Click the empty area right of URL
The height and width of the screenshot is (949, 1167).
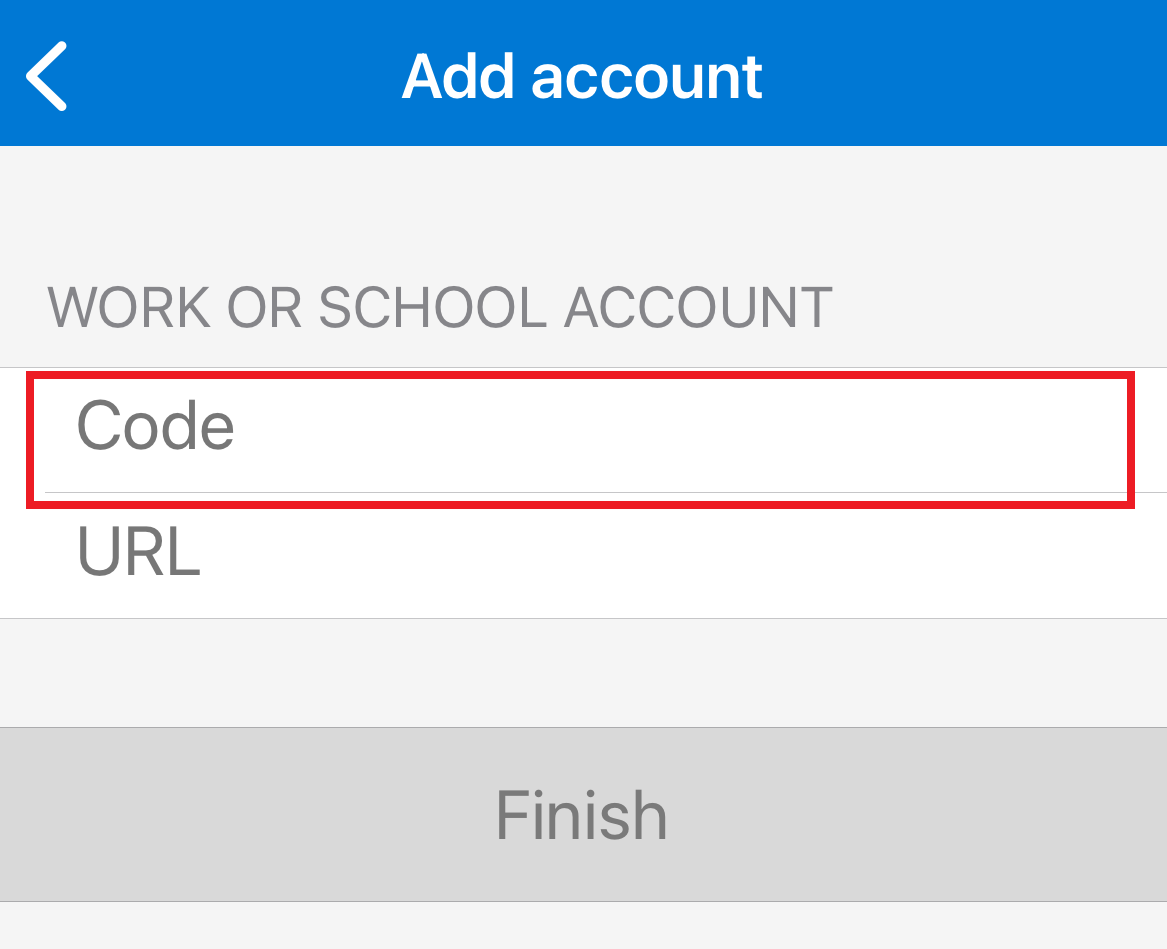tap(700, 555)
